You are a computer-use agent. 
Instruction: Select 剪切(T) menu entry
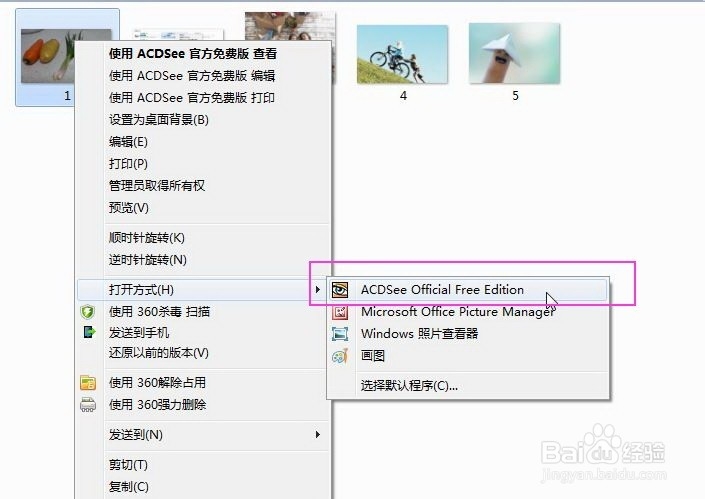[128, 464]
